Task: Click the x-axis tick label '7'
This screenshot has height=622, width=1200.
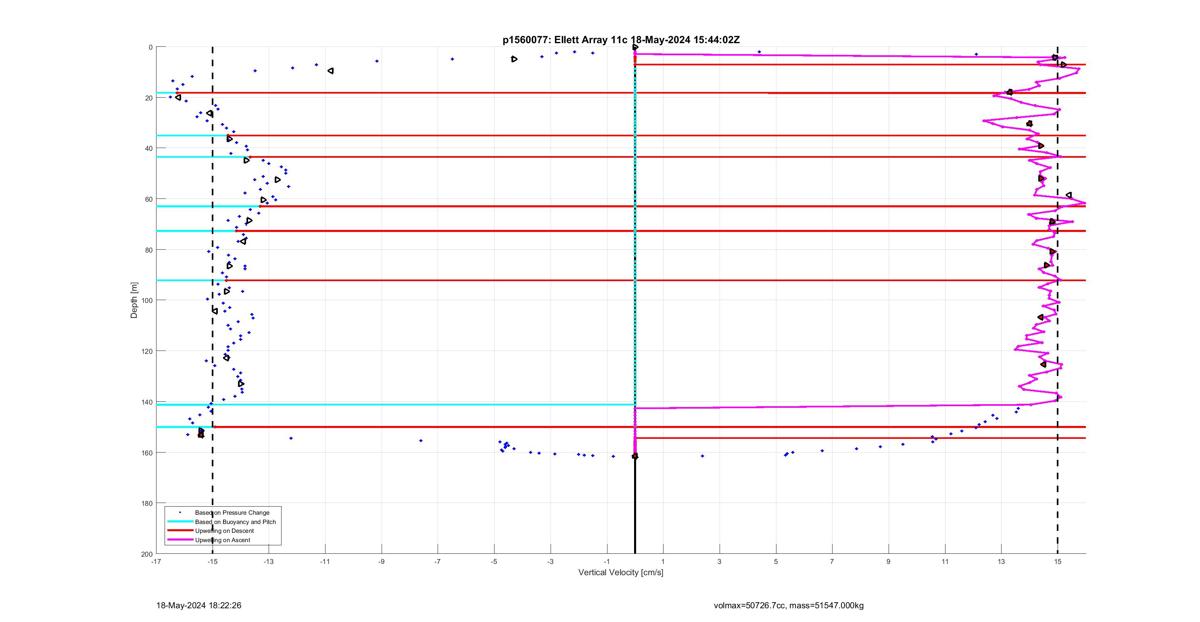Action: pos(832,562)
